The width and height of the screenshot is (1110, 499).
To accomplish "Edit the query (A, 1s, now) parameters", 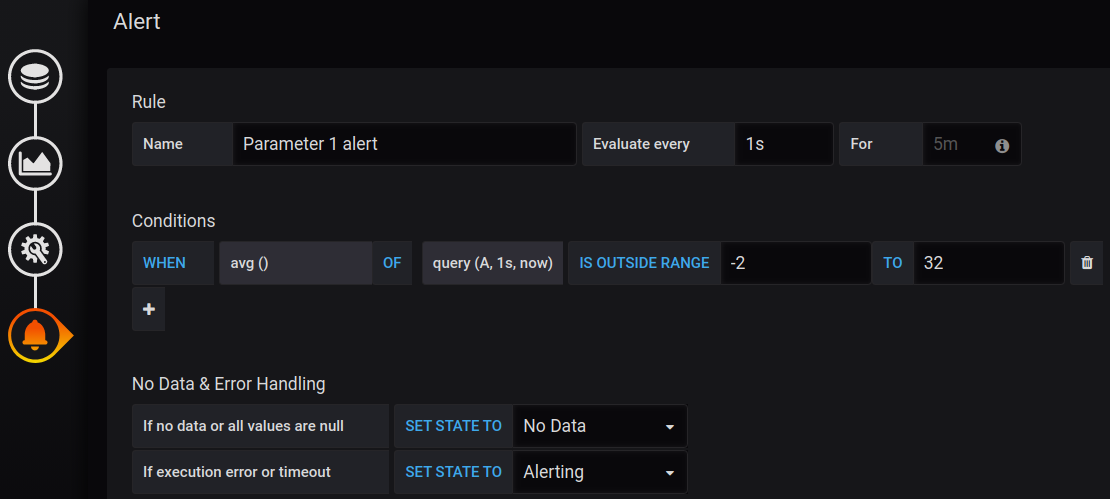I will click(493, 263).
